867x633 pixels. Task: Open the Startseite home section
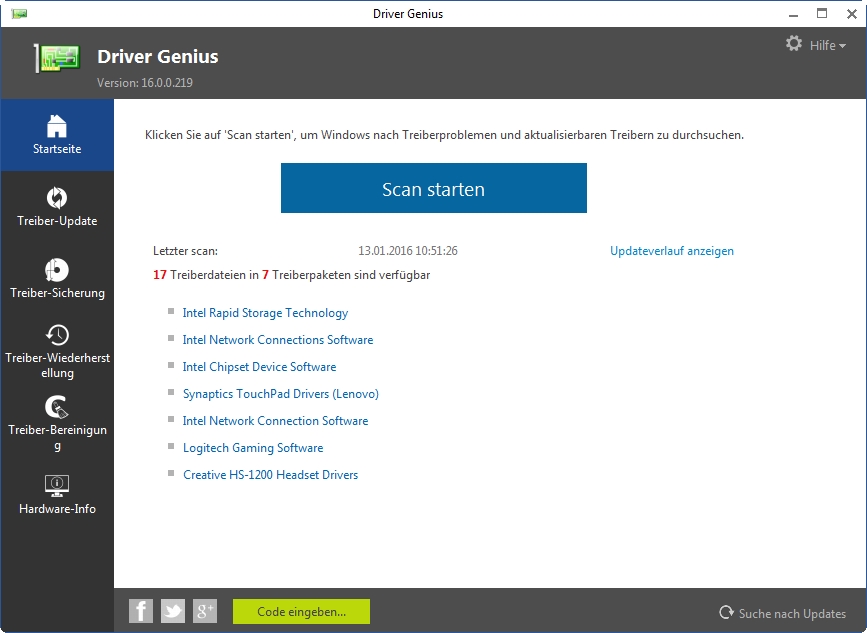57,135
